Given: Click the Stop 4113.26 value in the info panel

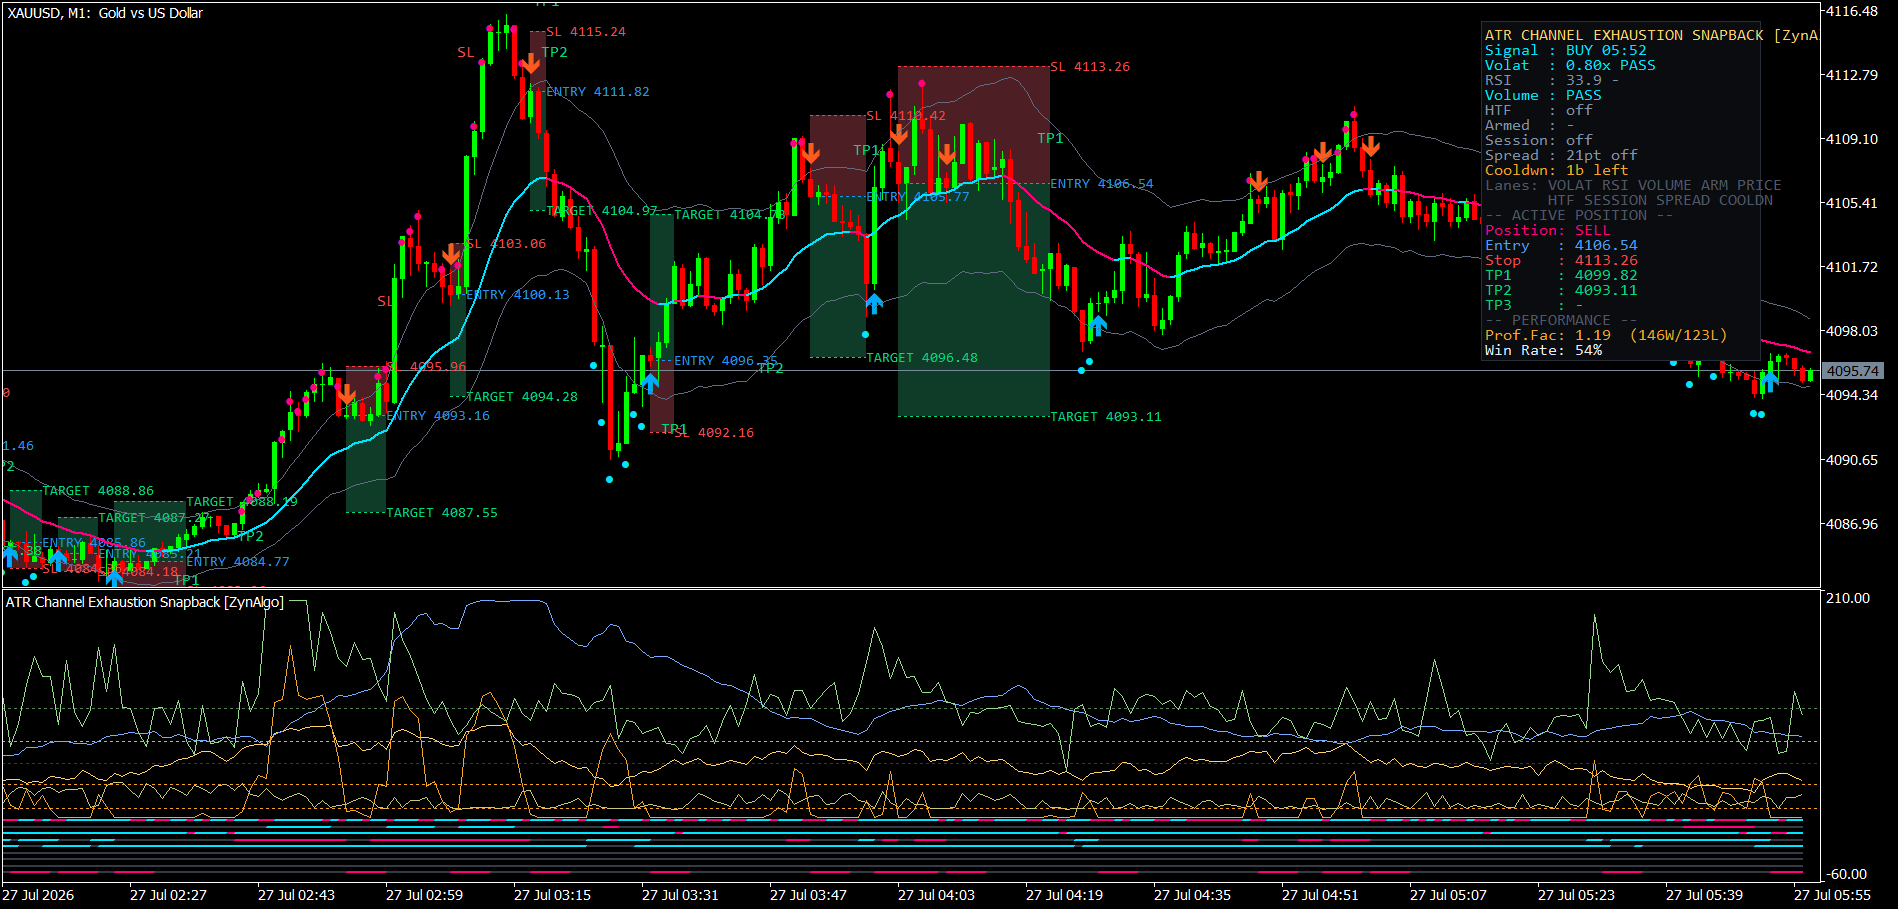Looking at the screenshot, I should [1606, 261].
